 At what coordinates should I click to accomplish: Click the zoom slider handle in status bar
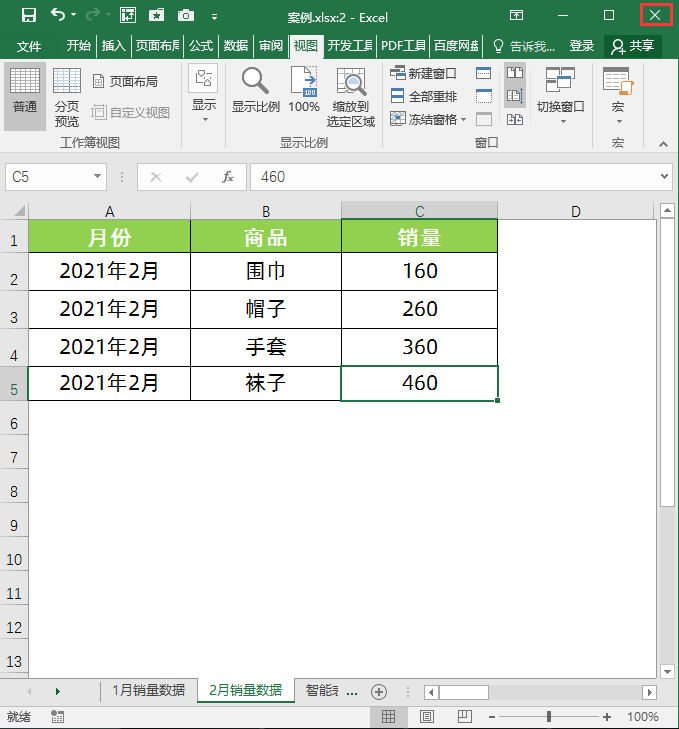pos(549,716)
